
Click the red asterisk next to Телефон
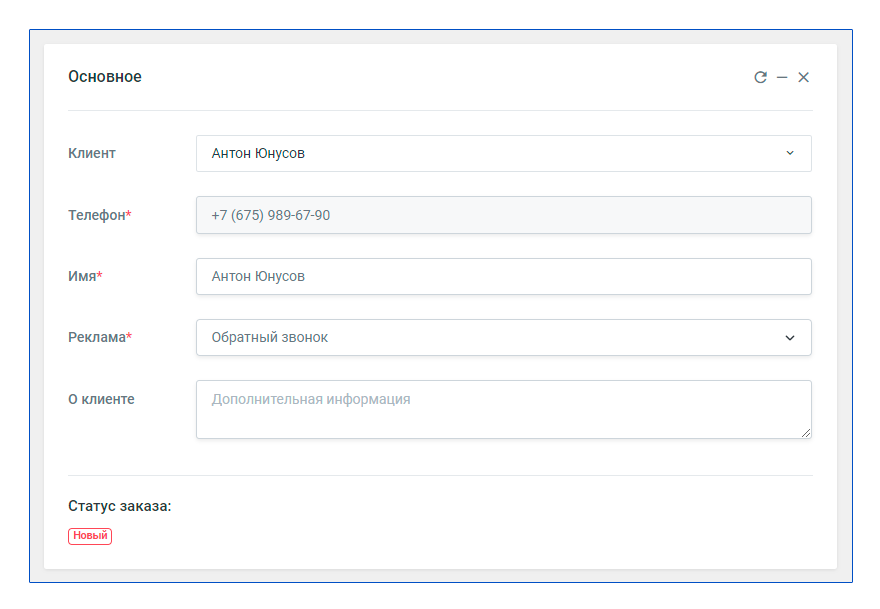(x=129, y=214)
